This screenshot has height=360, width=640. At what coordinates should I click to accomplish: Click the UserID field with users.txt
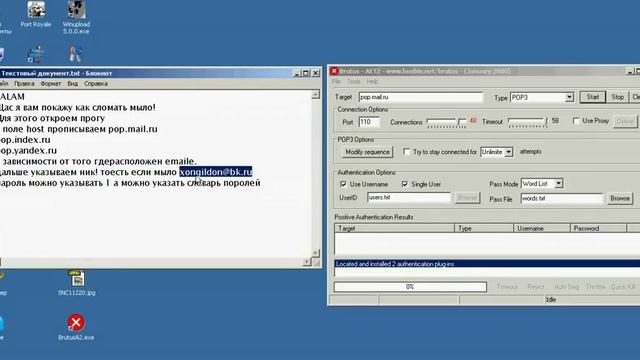(x=409, y=198)
